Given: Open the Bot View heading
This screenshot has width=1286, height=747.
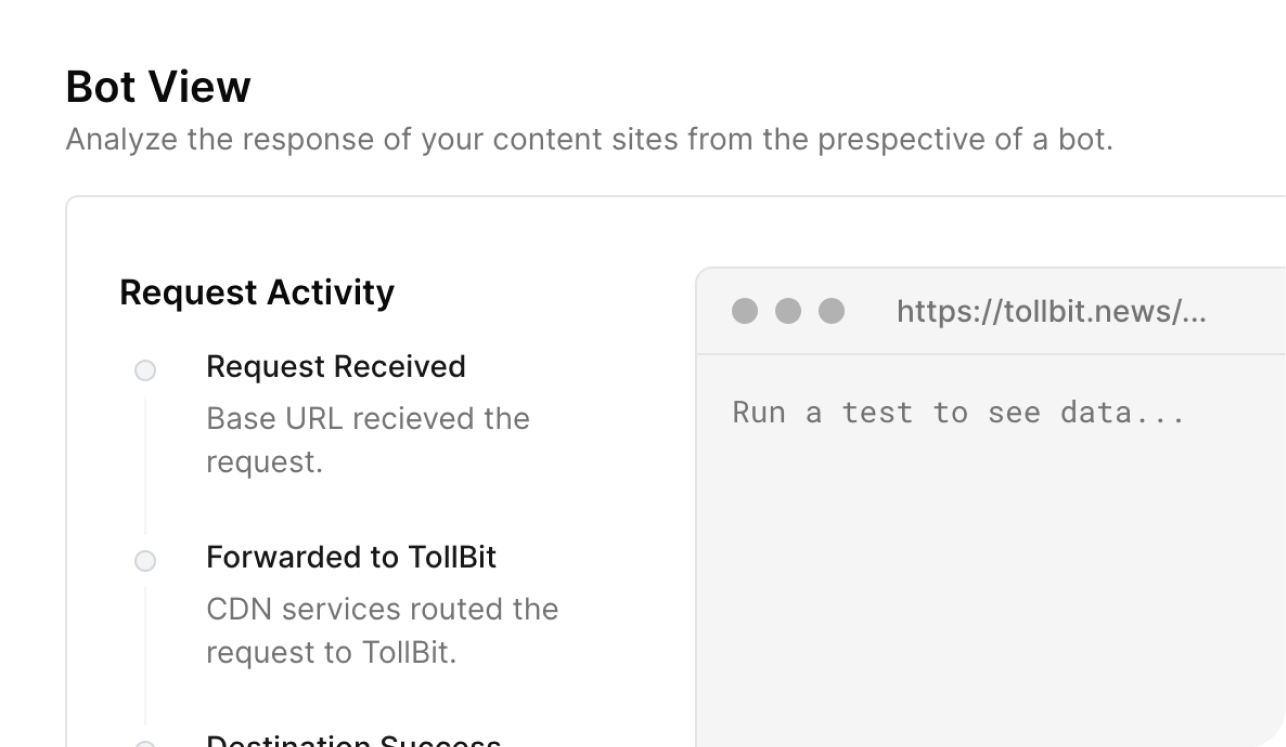Looking at the screenshot, I should pyautogui.click(x=157, y=87).
